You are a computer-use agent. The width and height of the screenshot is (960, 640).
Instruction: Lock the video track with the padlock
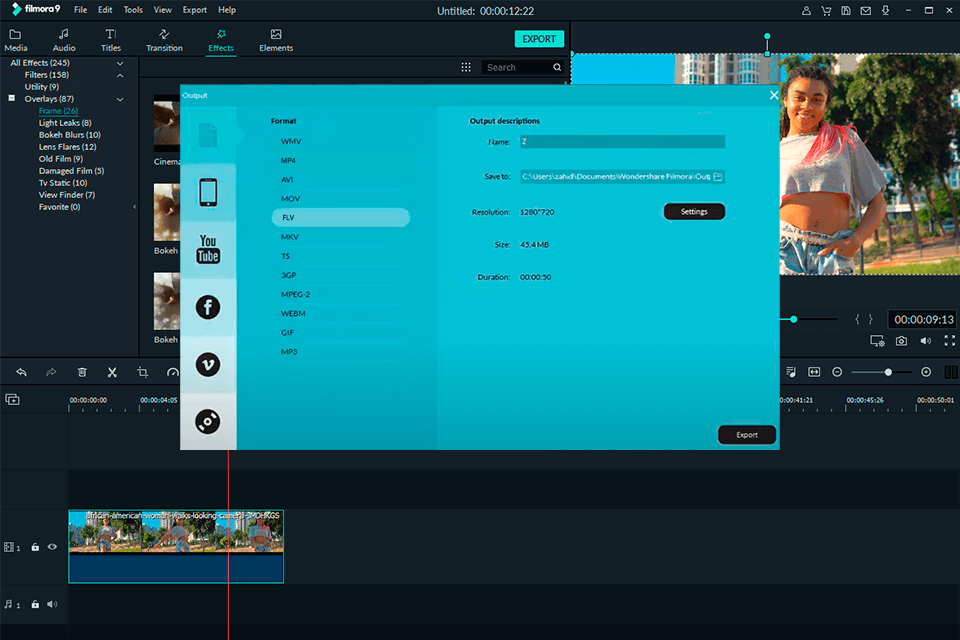(x=36, y=547)
